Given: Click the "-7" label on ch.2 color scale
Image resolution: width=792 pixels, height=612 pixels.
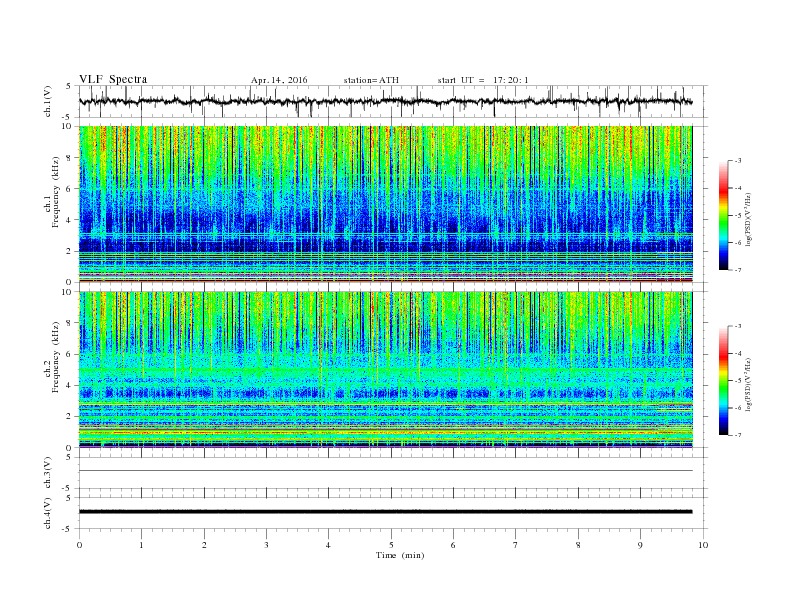Looking at the screenshot, I should [738, 435].
